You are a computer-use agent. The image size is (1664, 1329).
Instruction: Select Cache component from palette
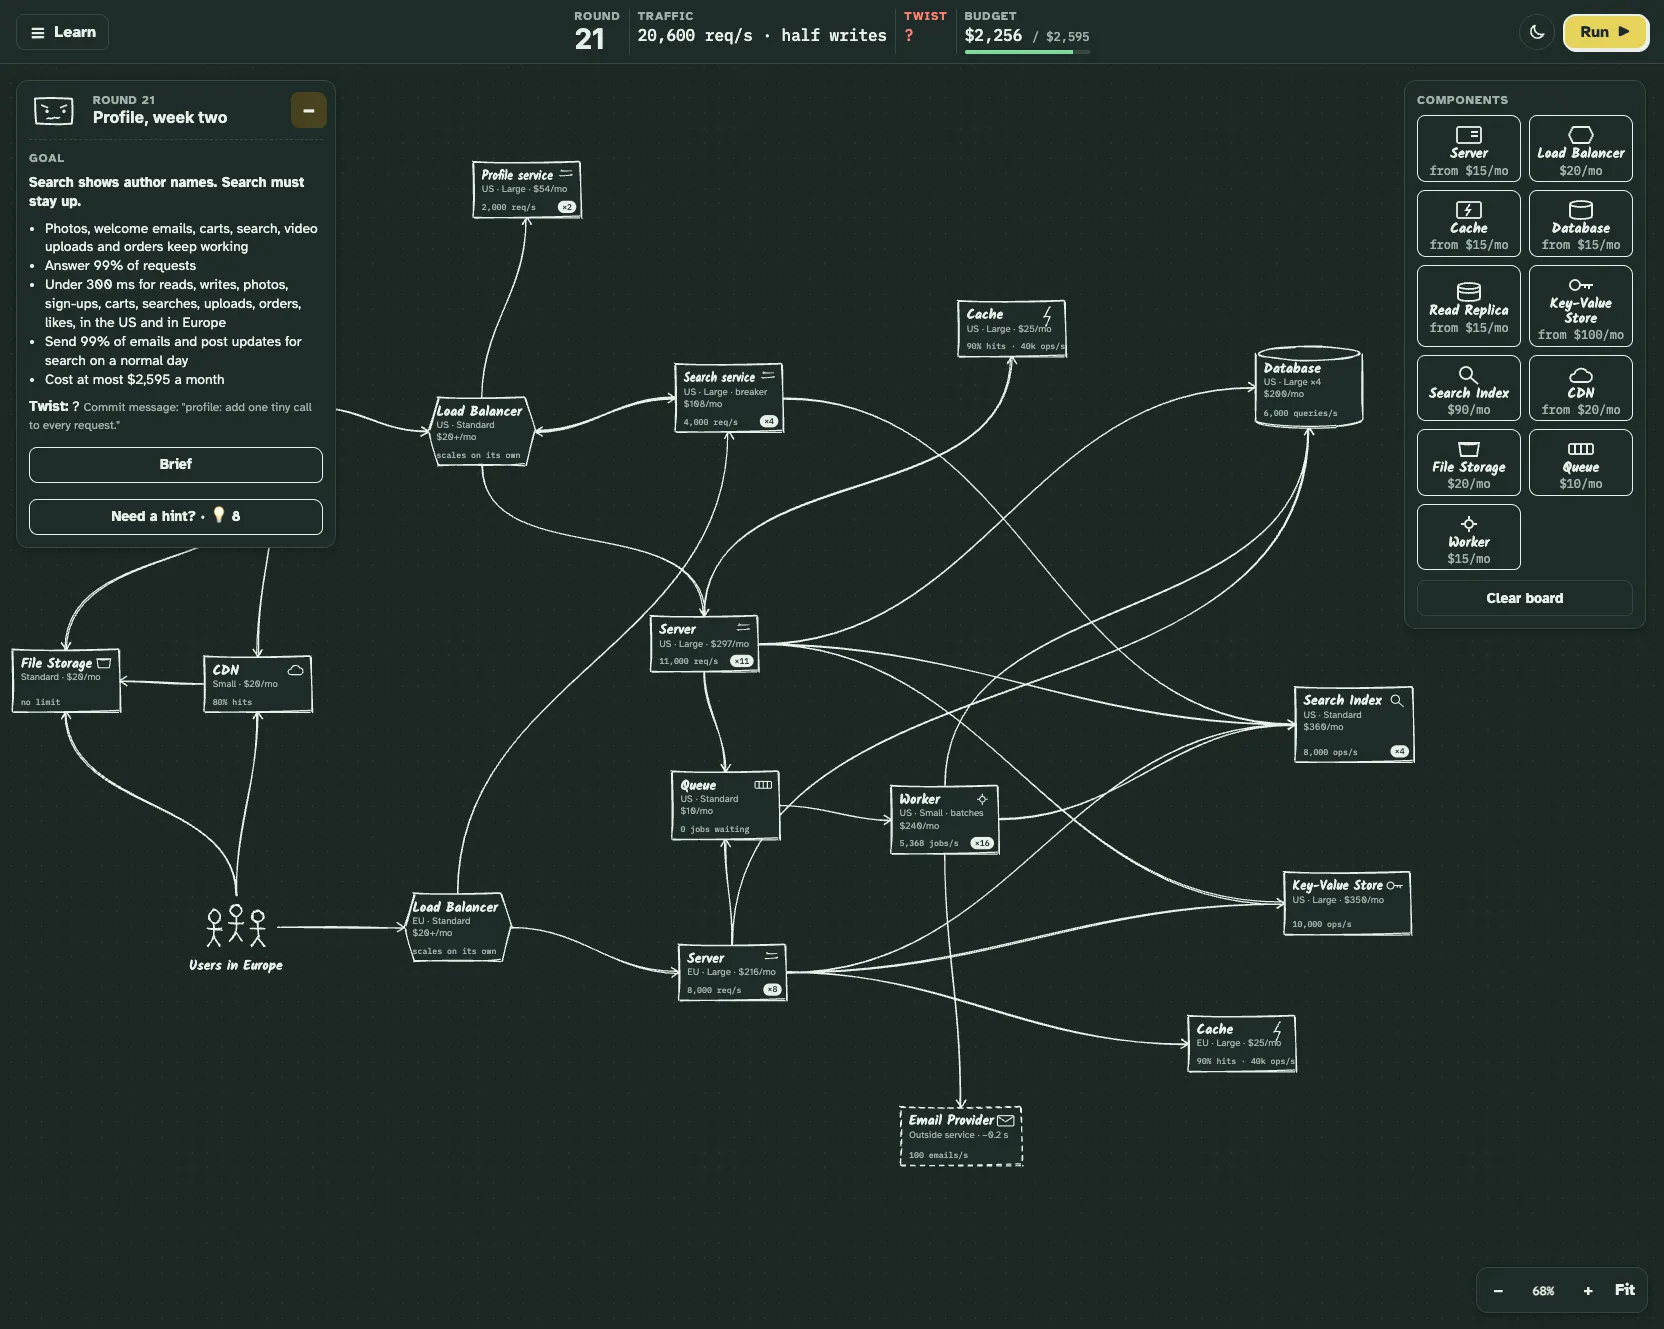1468,224
